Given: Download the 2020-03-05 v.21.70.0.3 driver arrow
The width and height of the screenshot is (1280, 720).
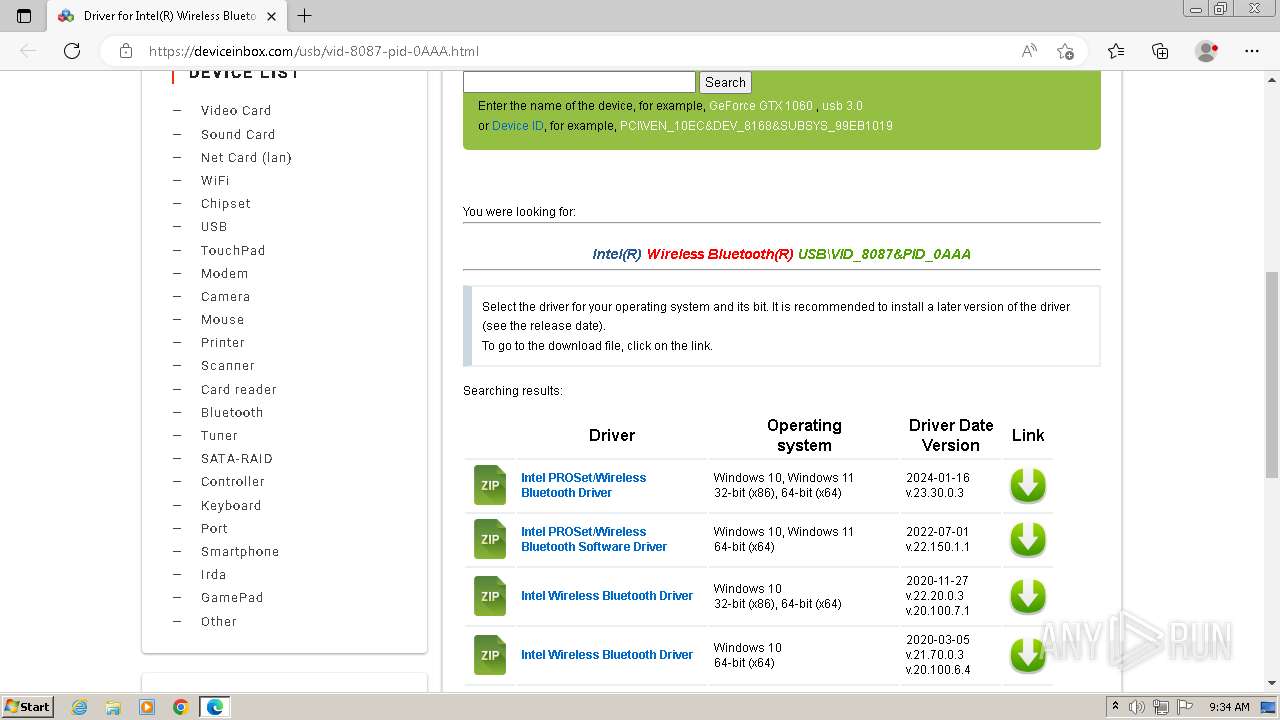Looking at the screenshot, I should [x=1027, y=655].
